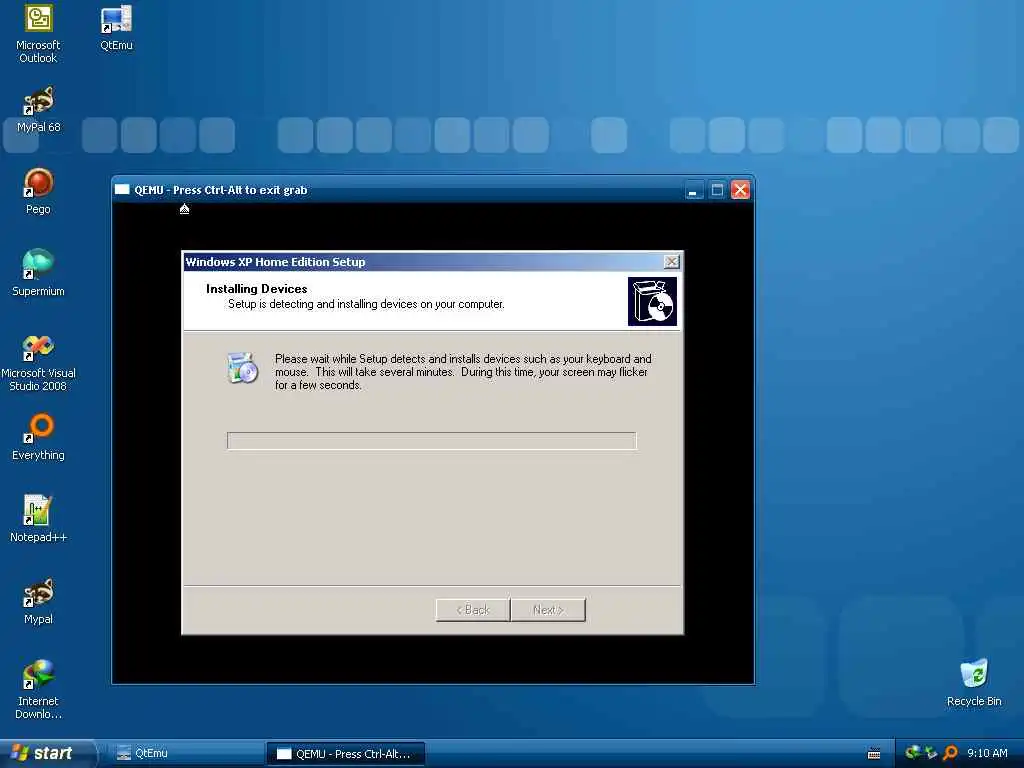This screenshot has height=768, width=1024.
Task: Open Microsoft Visual Studio 2008 shortcut
Action: pos(38,362)
